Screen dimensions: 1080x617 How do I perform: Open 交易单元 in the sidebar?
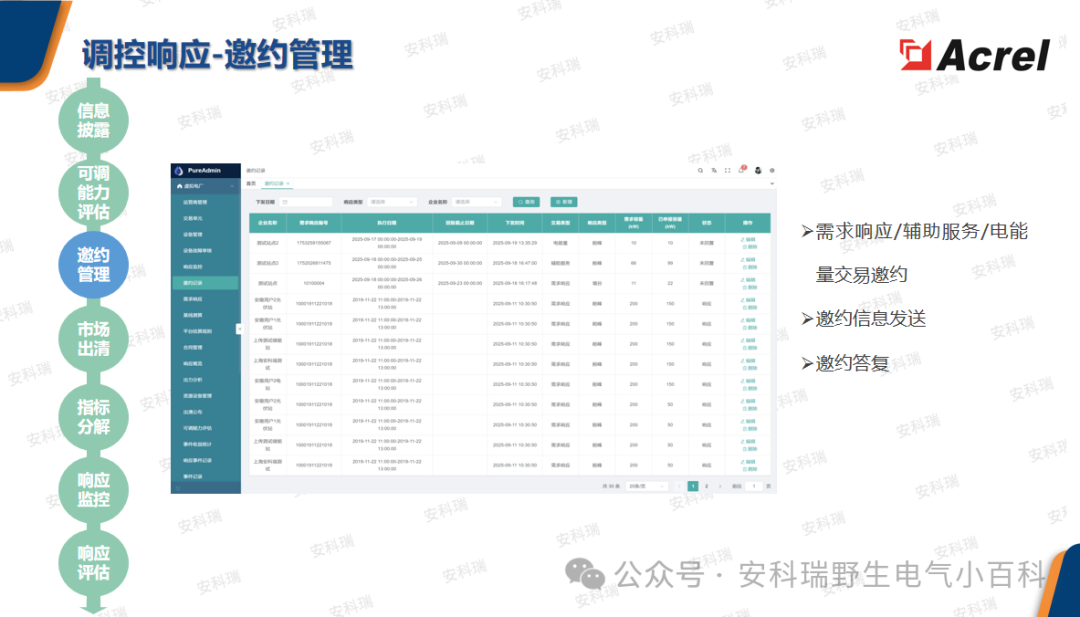(191, 218)
